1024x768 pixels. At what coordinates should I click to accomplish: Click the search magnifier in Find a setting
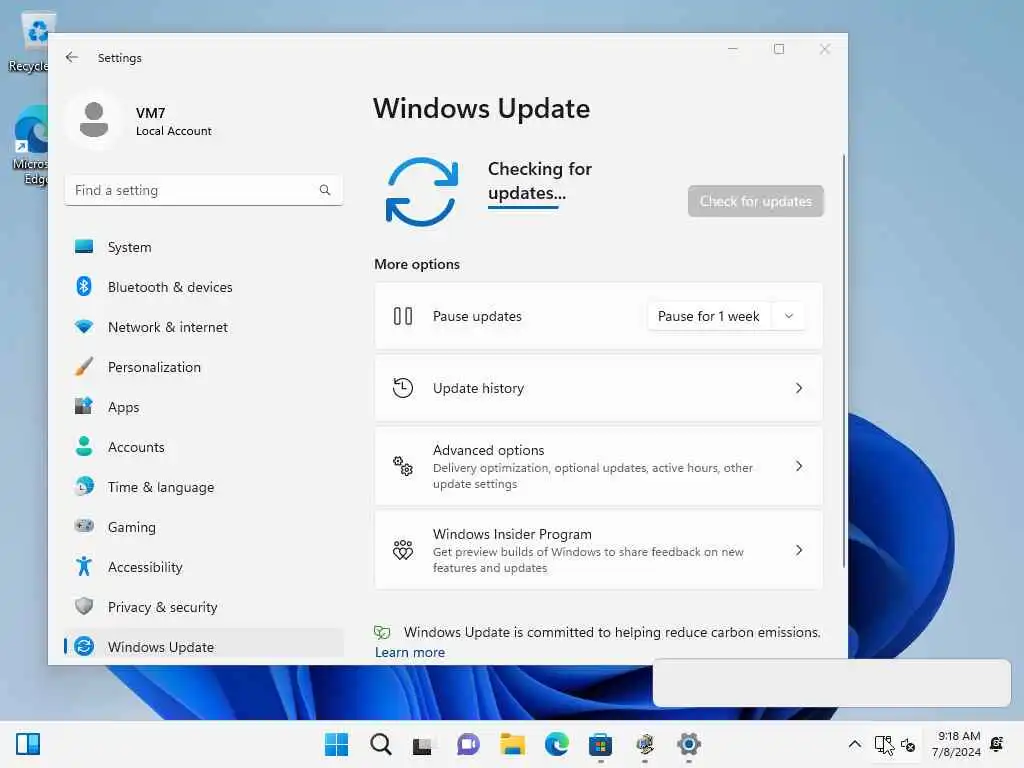tap(325, 190)
